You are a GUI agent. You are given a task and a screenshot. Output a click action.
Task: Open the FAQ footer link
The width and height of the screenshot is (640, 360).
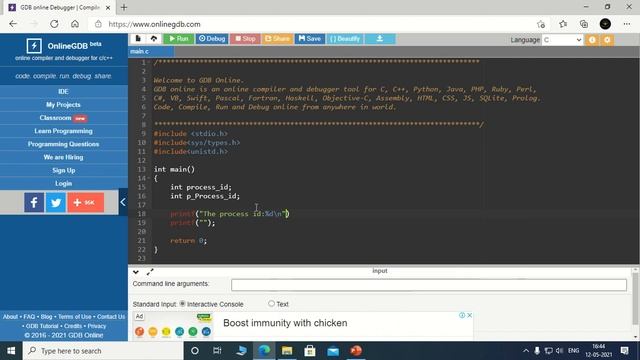coord(29,317)
